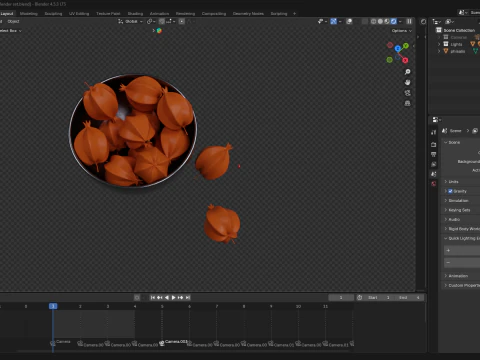
Task: Select rendered viewport shading mode
Action: pyautogui.click(x=393, y=21)
